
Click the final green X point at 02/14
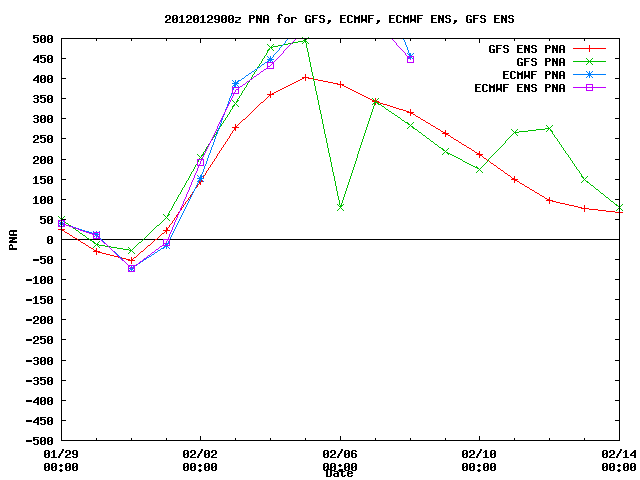click(619, 207)
